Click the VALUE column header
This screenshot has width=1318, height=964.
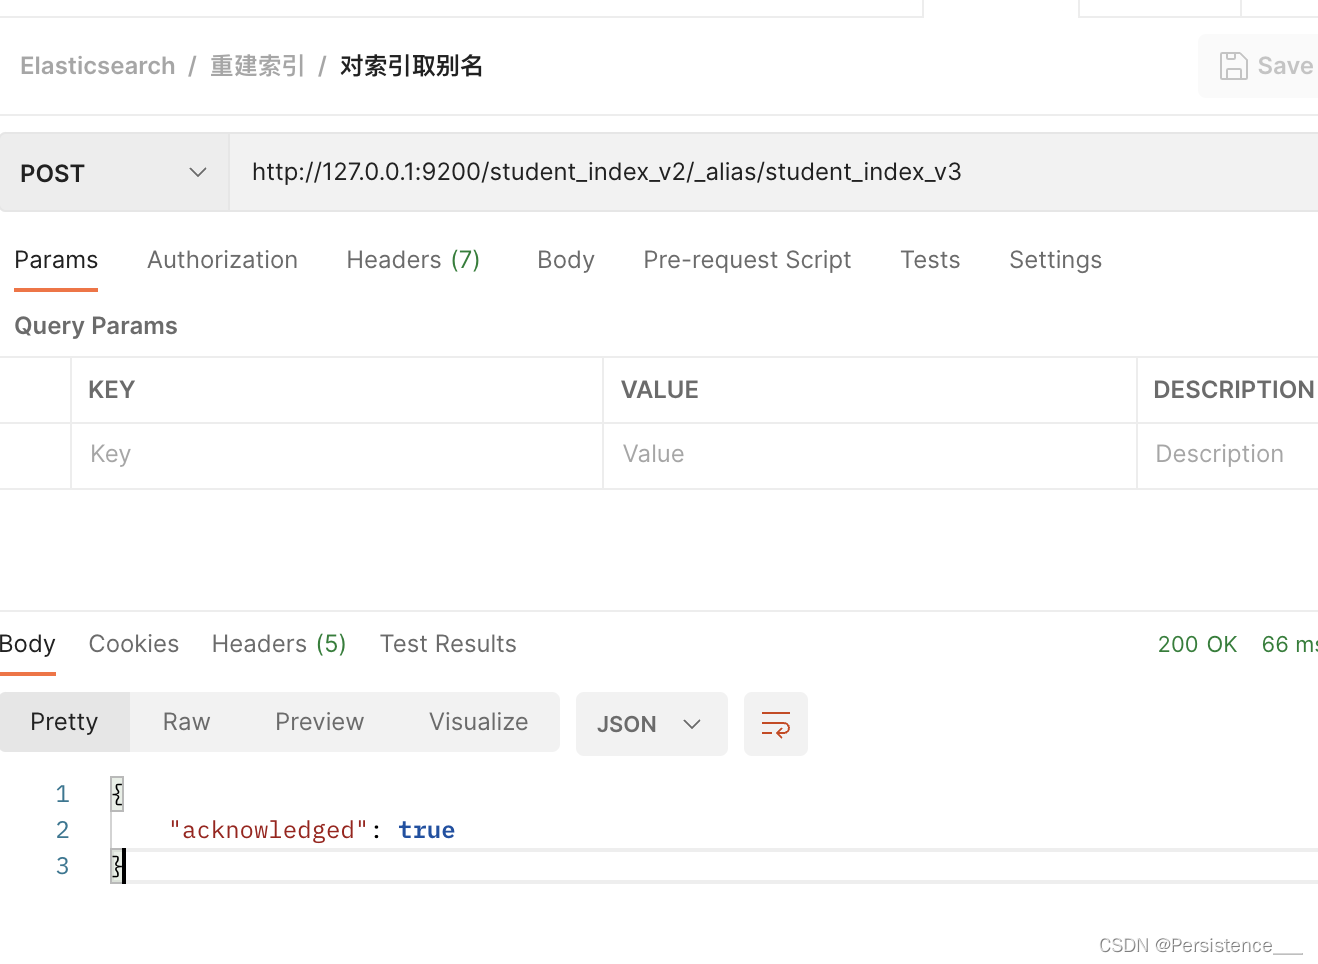pyautogui.click(x=660, y=390)
